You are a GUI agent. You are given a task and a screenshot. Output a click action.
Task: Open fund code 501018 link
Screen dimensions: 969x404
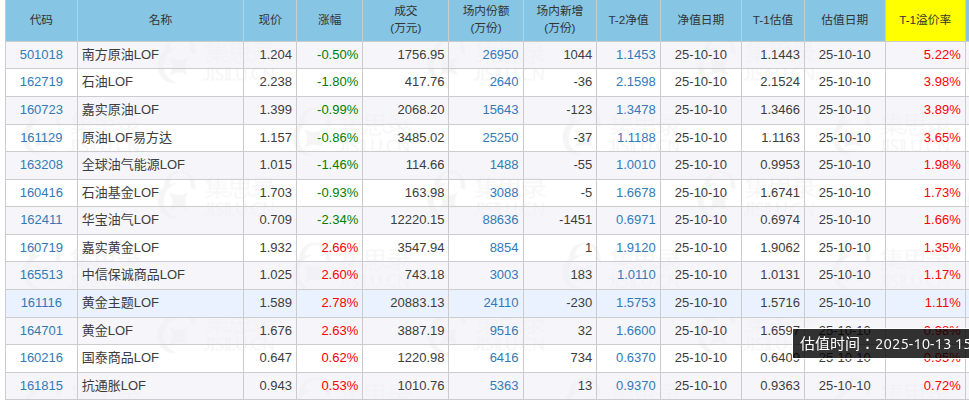[x=41, y=54]
